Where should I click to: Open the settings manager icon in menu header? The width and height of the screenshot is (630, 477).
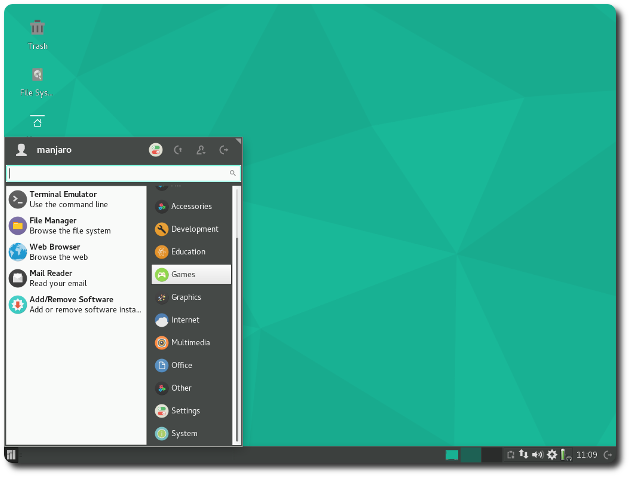pyautogui.click(x=156, y=150)
